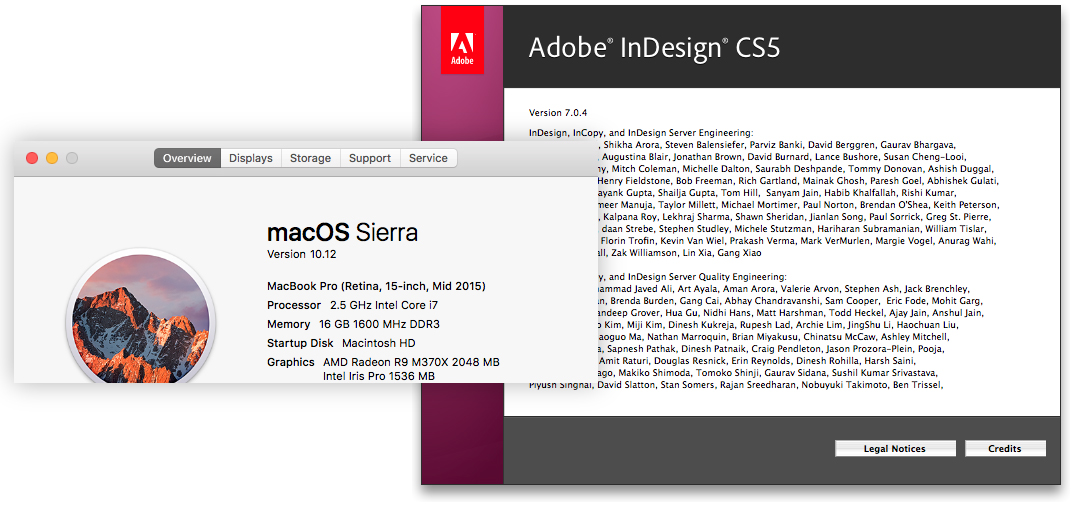Click the Startup Disk value 'Macintosh HD'
The height and width of the screenshot is (510, 1075).
tap(378, 343)
